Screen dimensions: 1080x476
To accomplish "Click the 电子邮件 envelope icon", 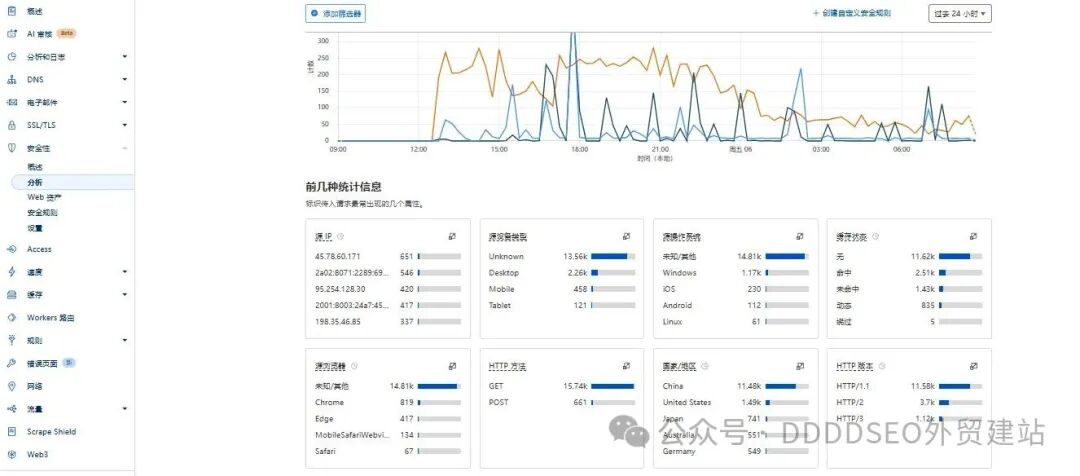I will coord(12,102).
